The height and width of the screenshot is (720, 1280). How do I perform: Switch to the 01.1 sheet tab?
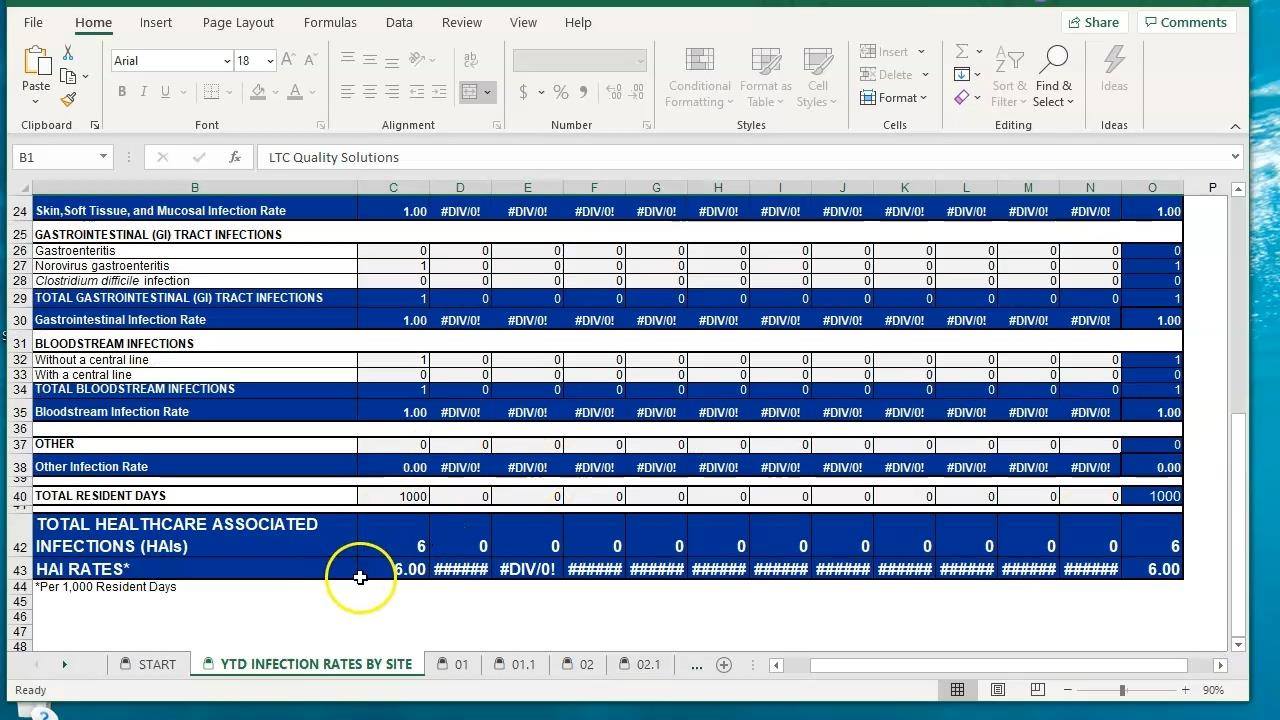[514, 665]
